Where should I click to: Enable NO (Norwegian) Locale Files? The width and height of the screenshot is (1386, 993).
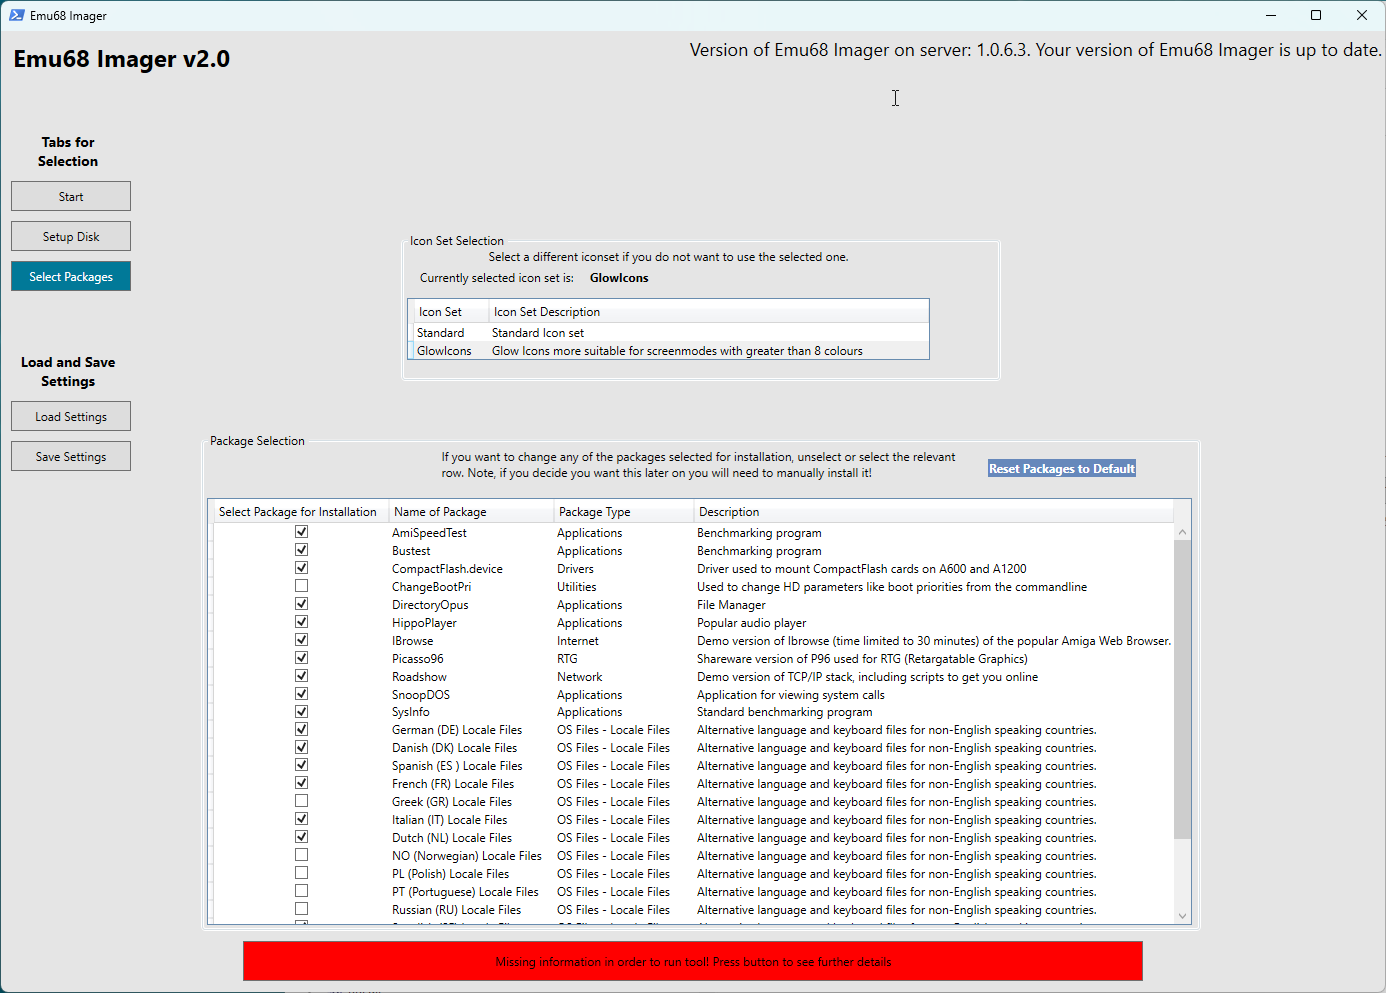click(301, 854)
